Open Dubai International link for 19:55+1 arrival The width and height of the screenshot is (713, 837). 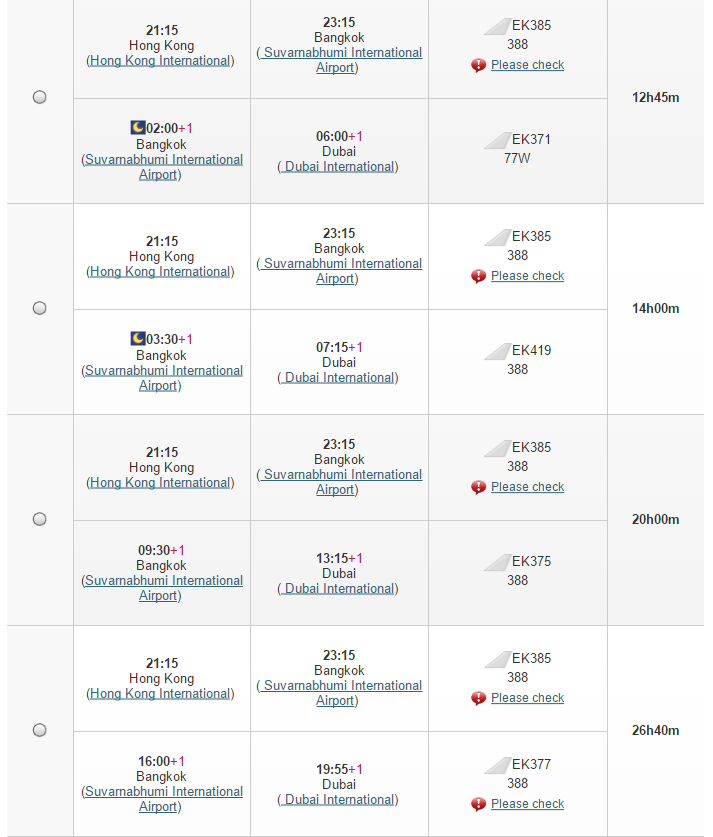(339, 799)
